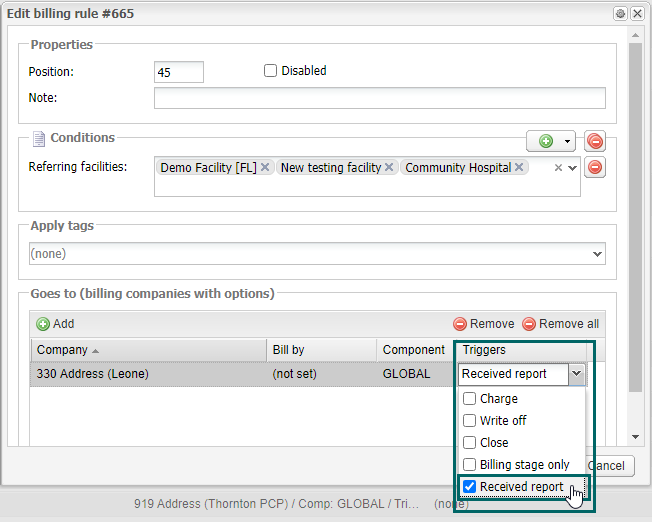Click the dialog scrollbar down arrow
Viewport: 652px width, 522px height.
coord(635,437)
